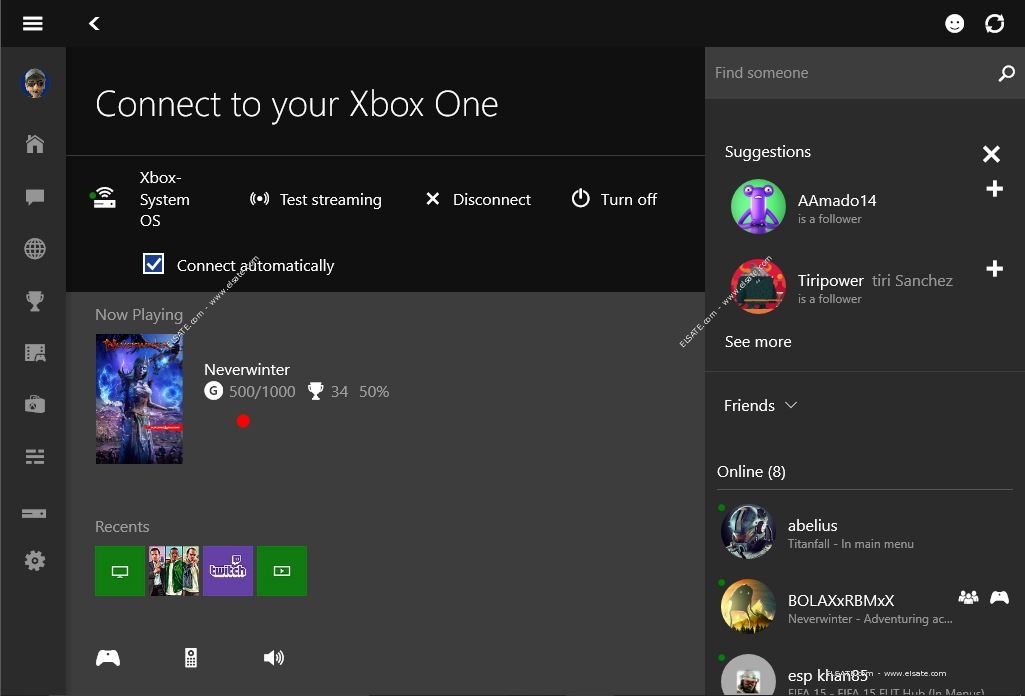The image size is (1025, 696).
Task: Expand the Friends dropdown filter
Action: [x=760, y=405]
